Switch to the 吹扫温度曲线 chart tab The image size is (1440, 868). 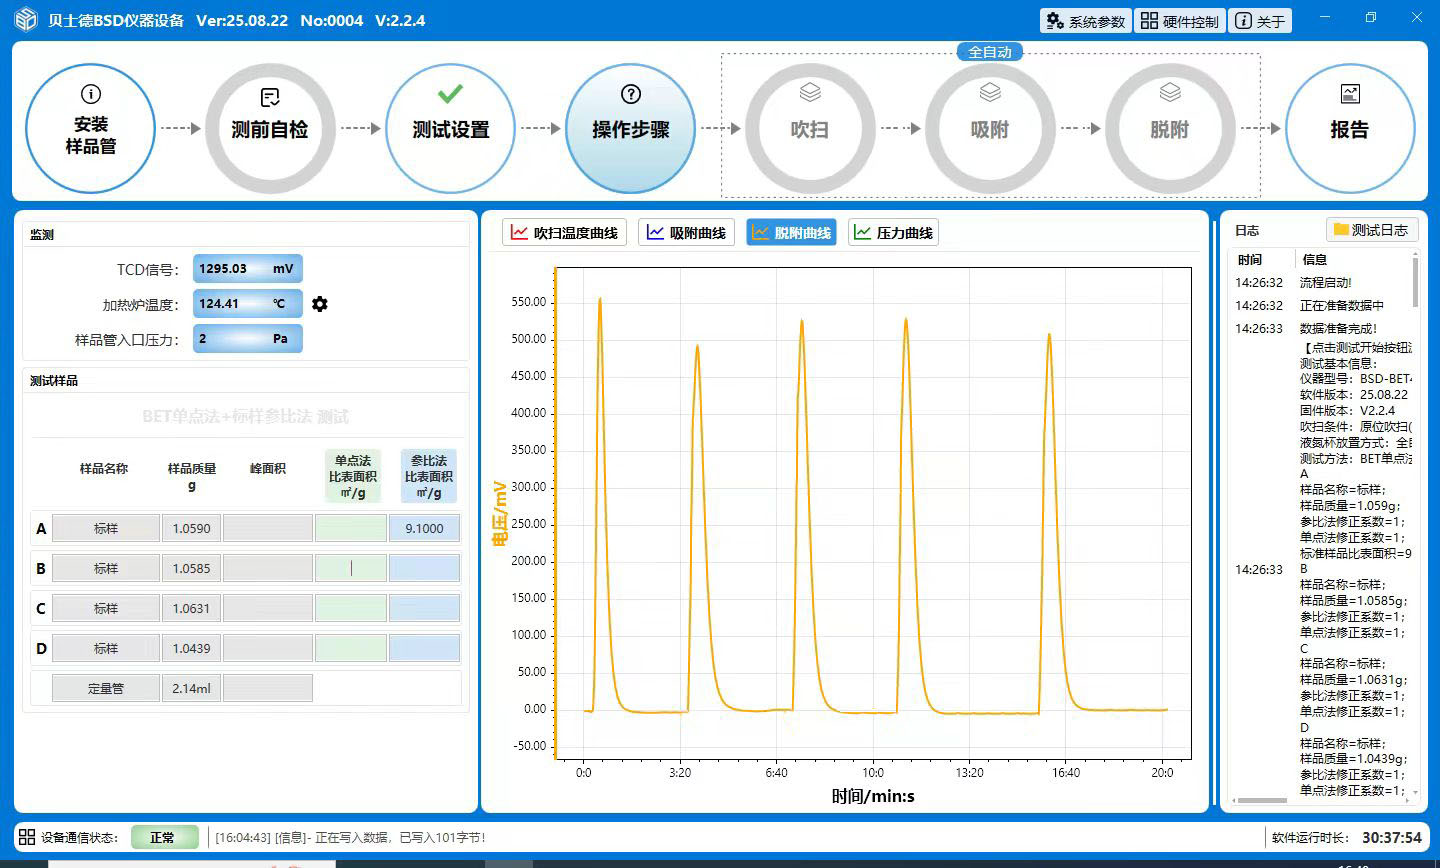point(564,233)
